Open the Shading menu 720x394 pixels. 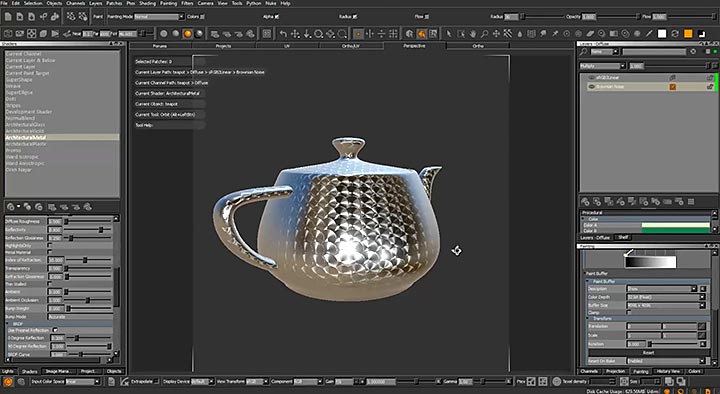(147, 3)
